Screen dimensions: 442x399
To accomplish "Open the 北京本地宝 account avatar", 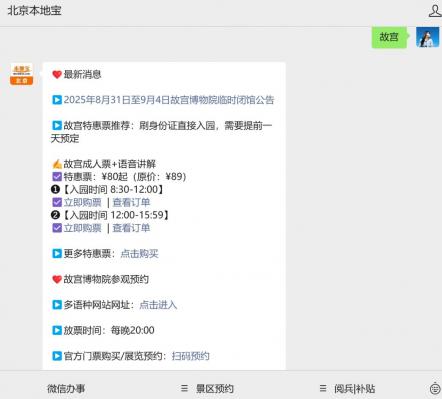I will (x=21, y=74).
